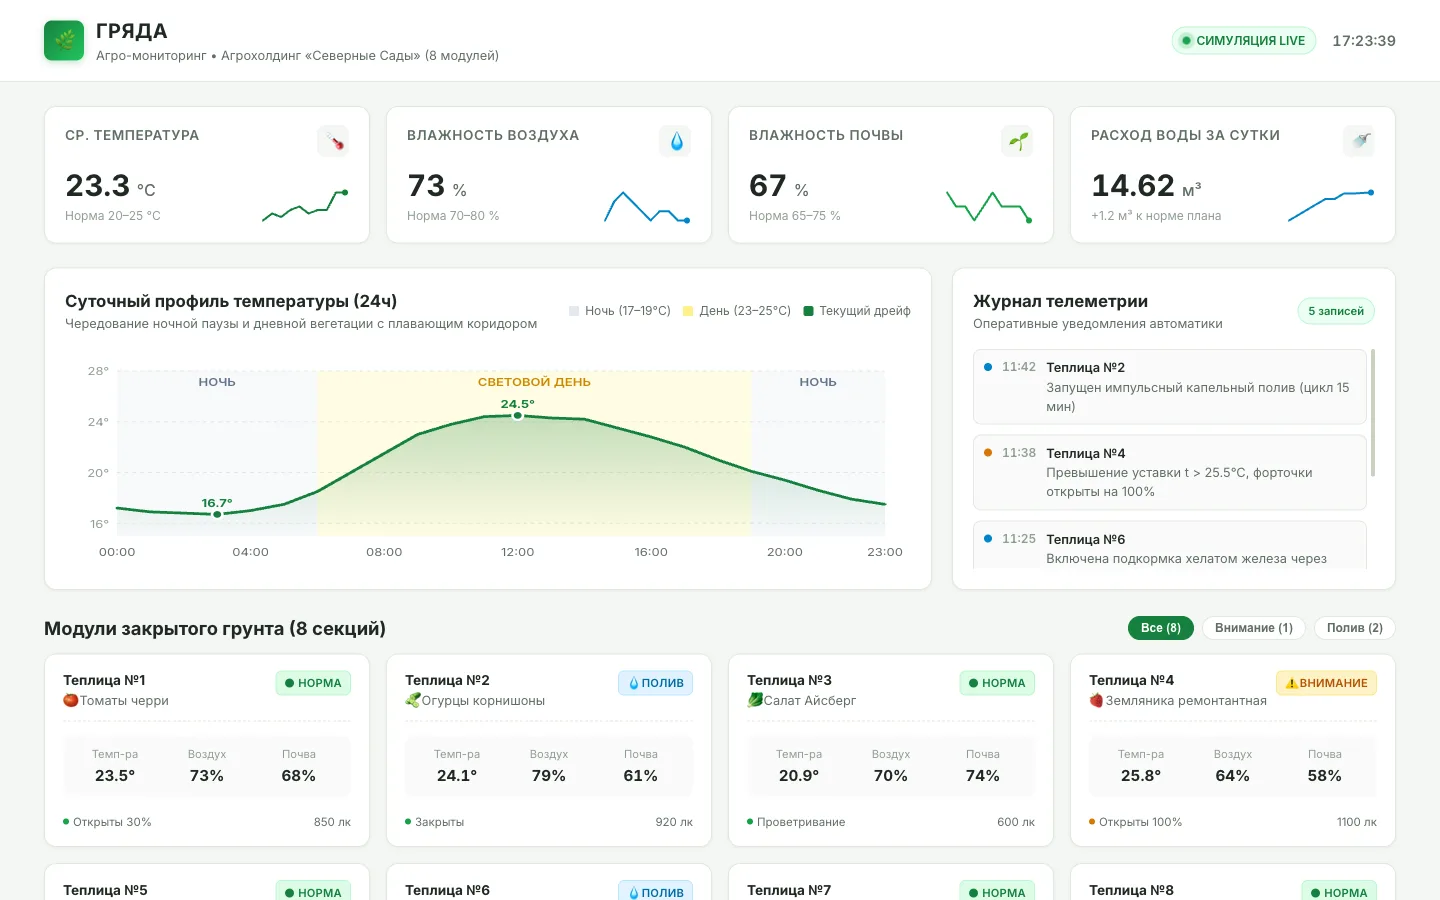The width and height of the screenshot is (1440, 900).
Task: Open the 11:25 Теплица №6 journal entry
Action: pyautogui.click(x=1170, y=546)
